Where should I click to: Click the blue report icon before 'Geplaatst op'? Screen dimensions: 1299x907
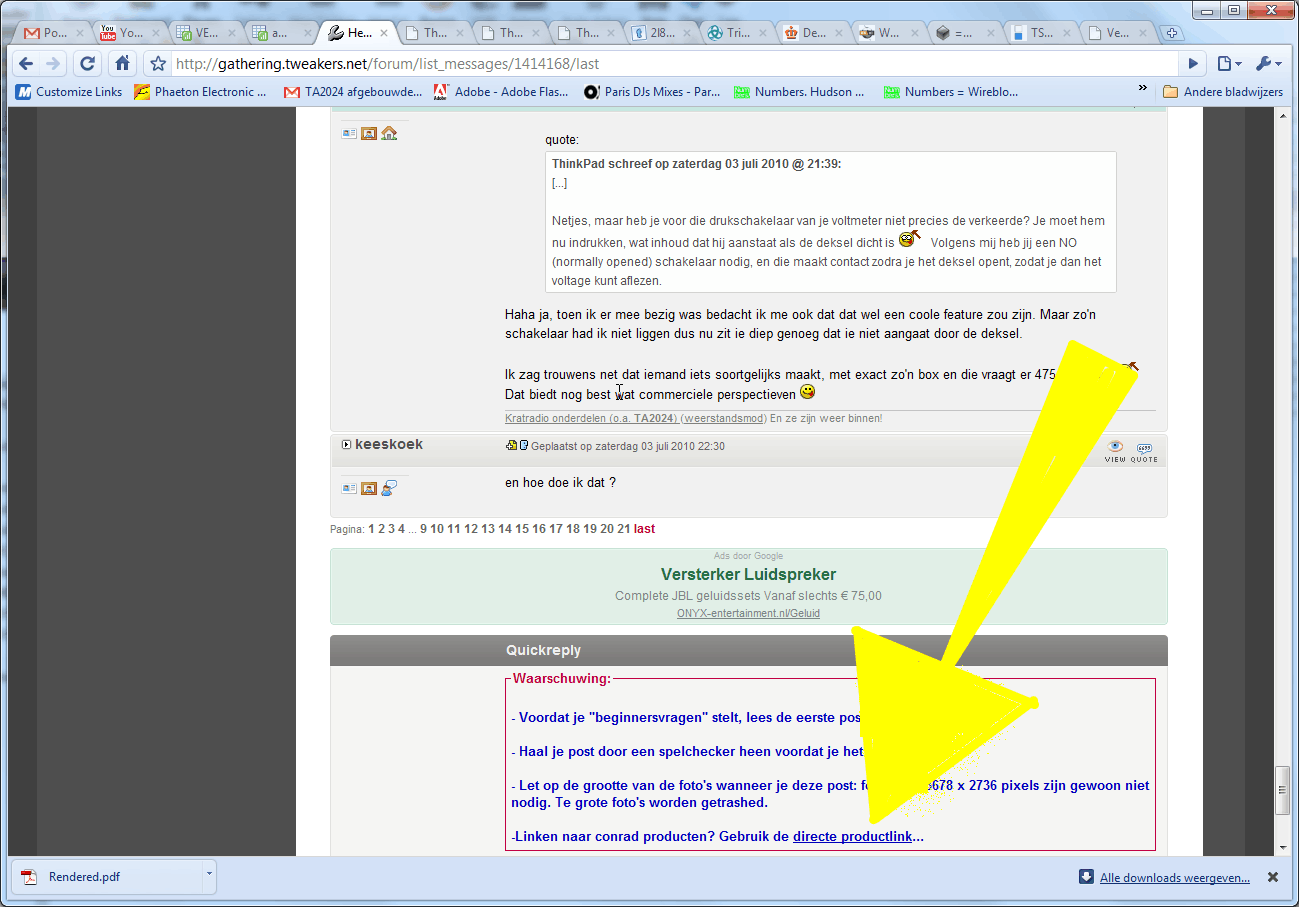(523, 446)
